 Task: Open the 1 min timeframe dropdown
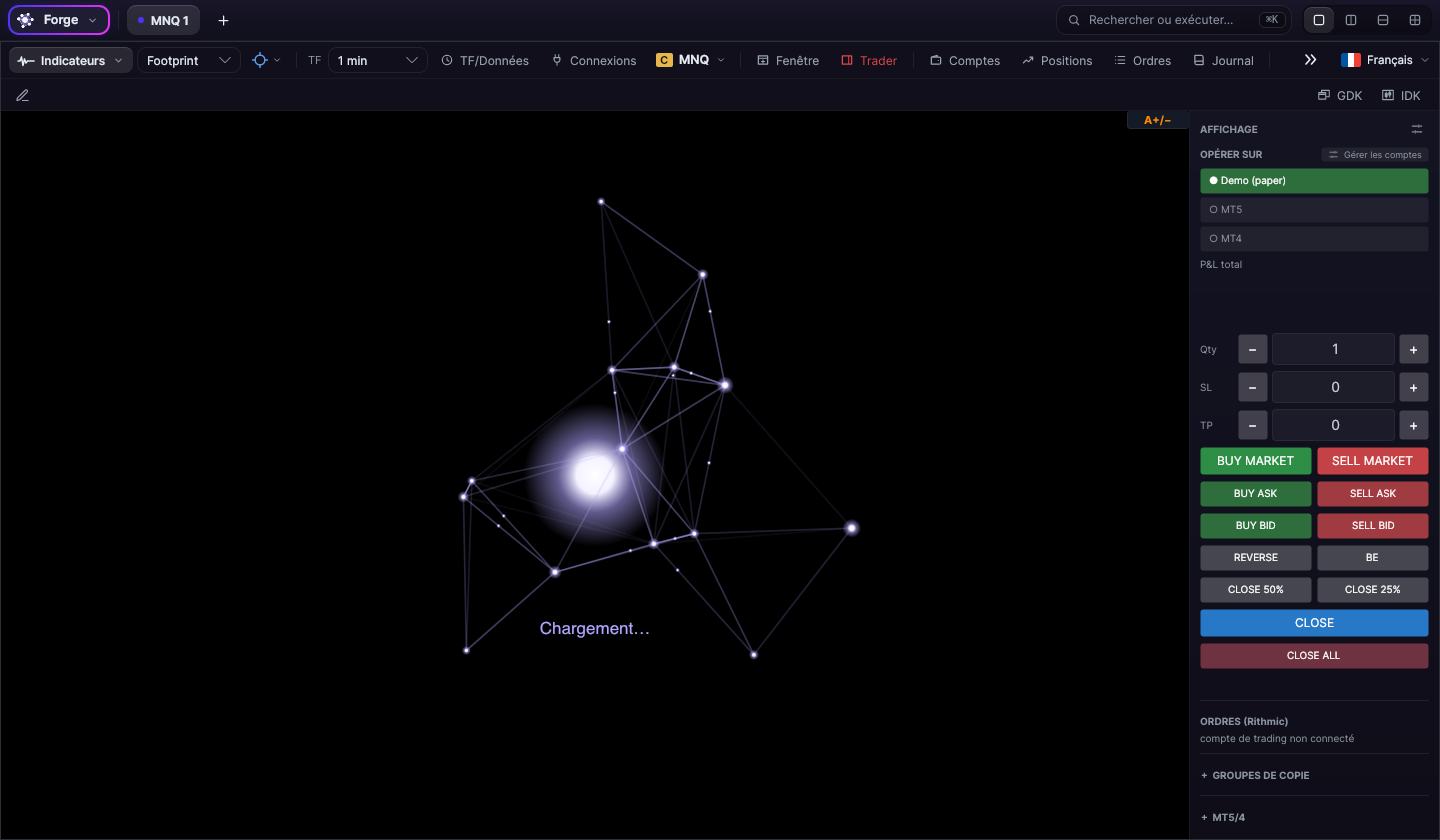(x=377, y=60)
